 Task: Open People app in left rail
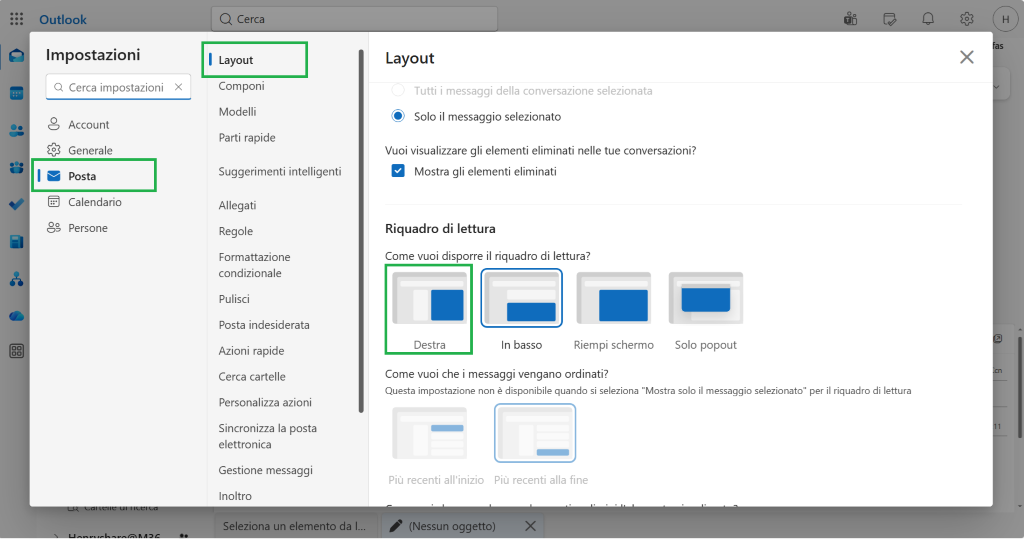coord(16,131)
